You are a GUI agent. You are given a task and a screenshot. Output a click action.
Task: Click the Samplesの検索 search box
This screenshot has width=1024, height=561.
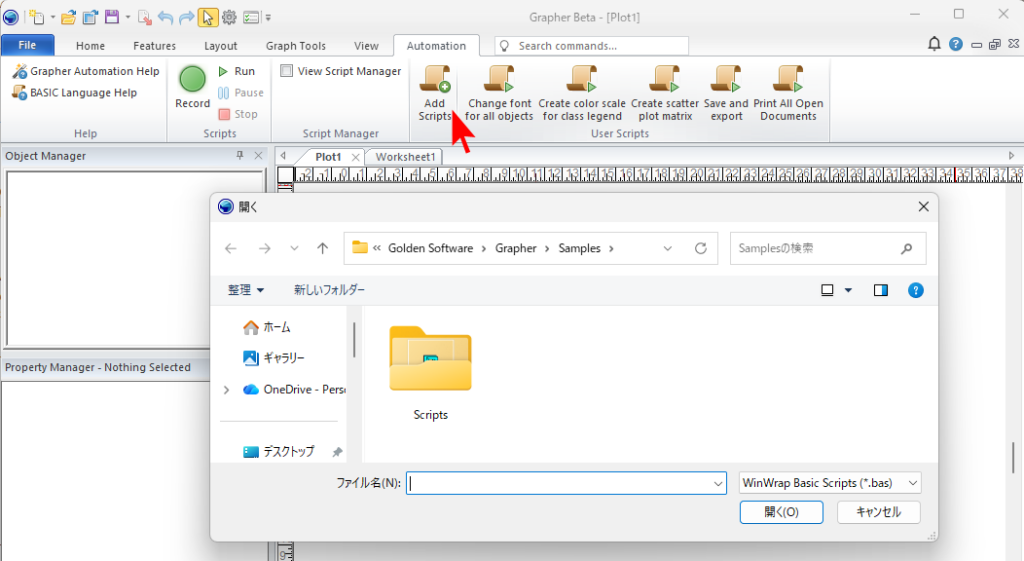[827, 248]
